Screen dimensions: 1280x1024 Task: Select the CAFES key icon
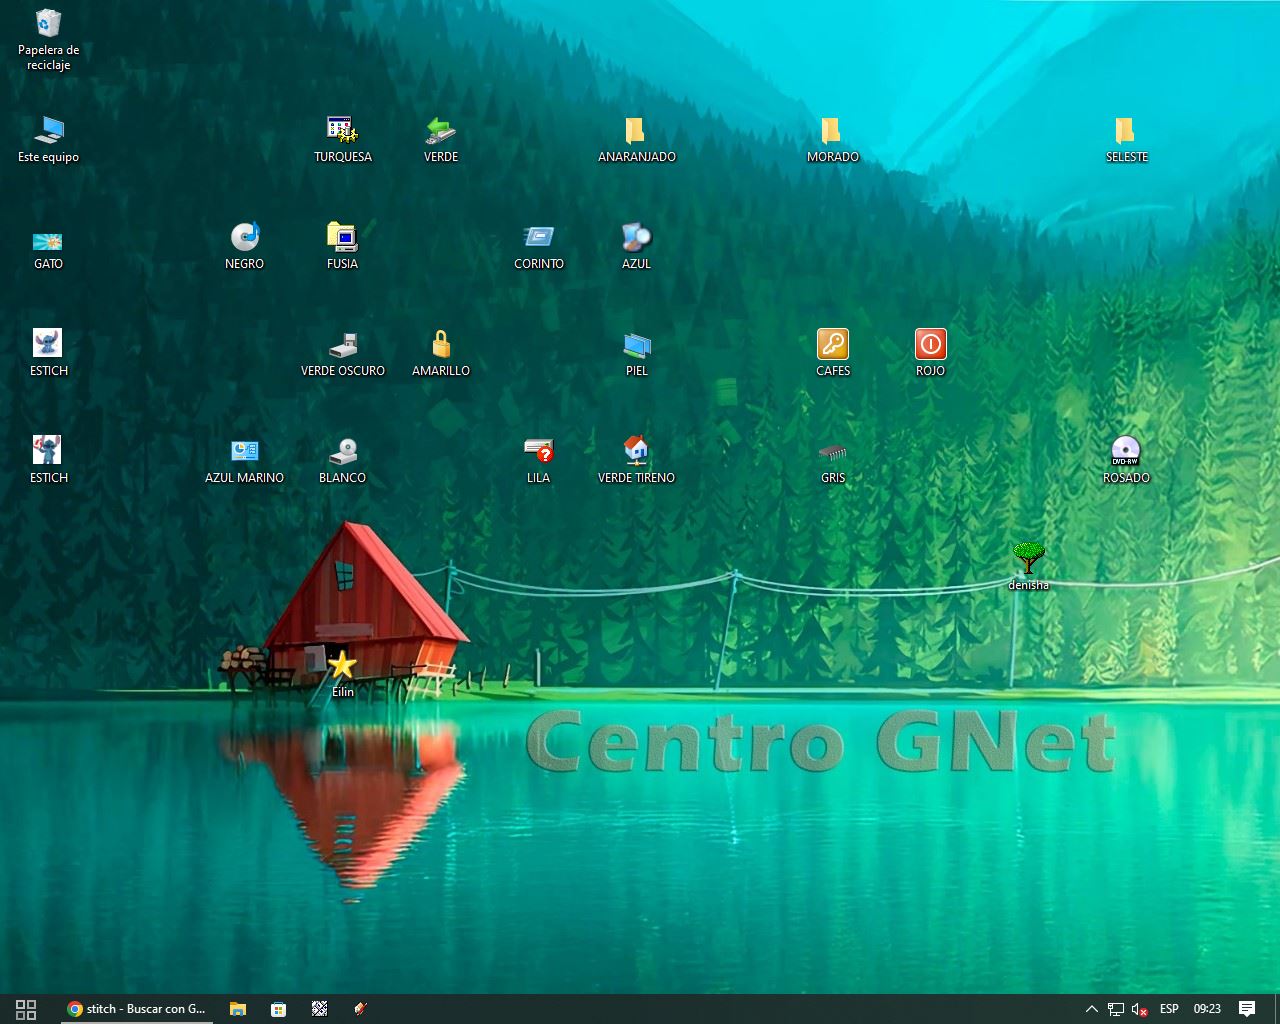click(x=832, y=345)
